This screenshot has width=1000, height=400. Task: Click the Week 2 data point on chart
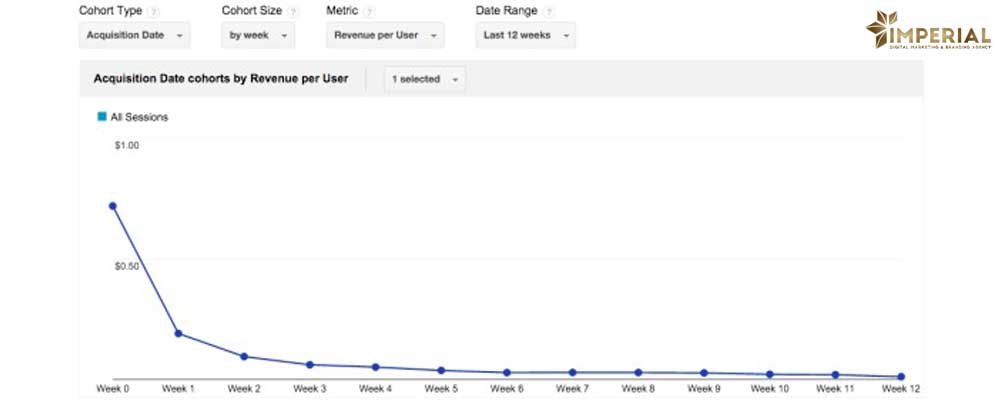[244, 356]
